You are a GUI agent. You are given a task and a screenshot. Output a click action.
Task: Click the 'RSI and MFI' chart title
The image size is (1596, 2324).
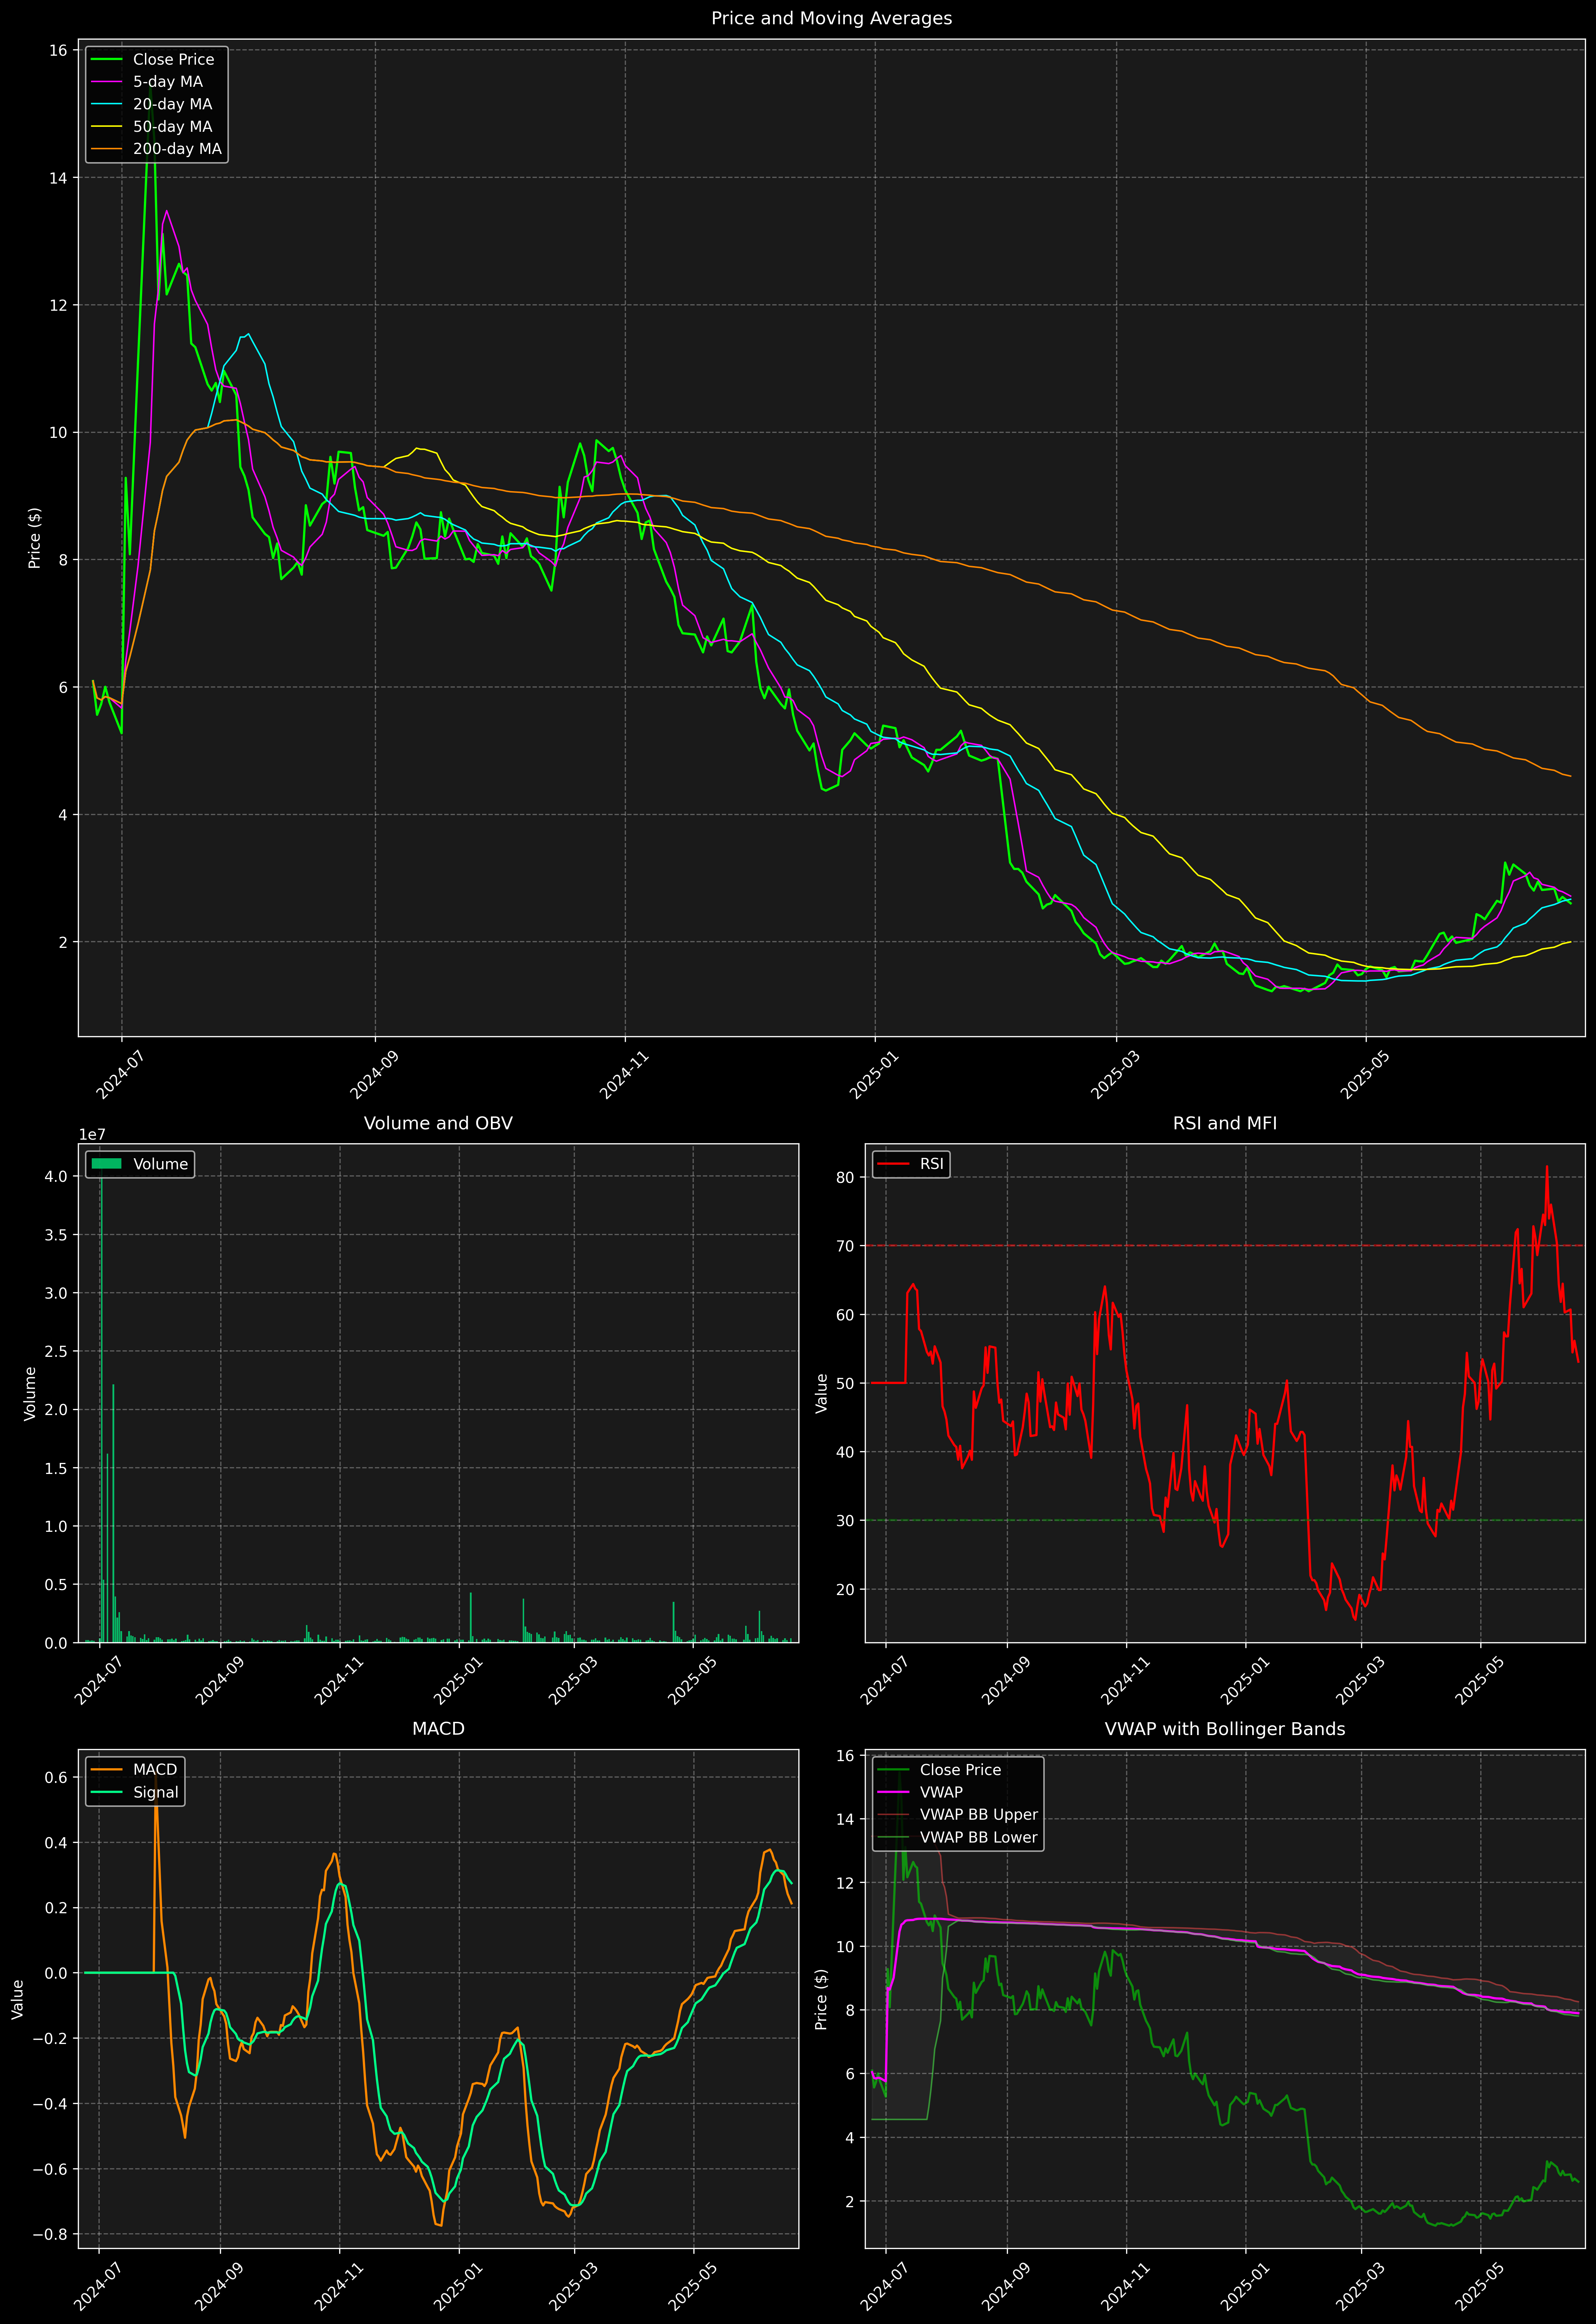1225,1123
